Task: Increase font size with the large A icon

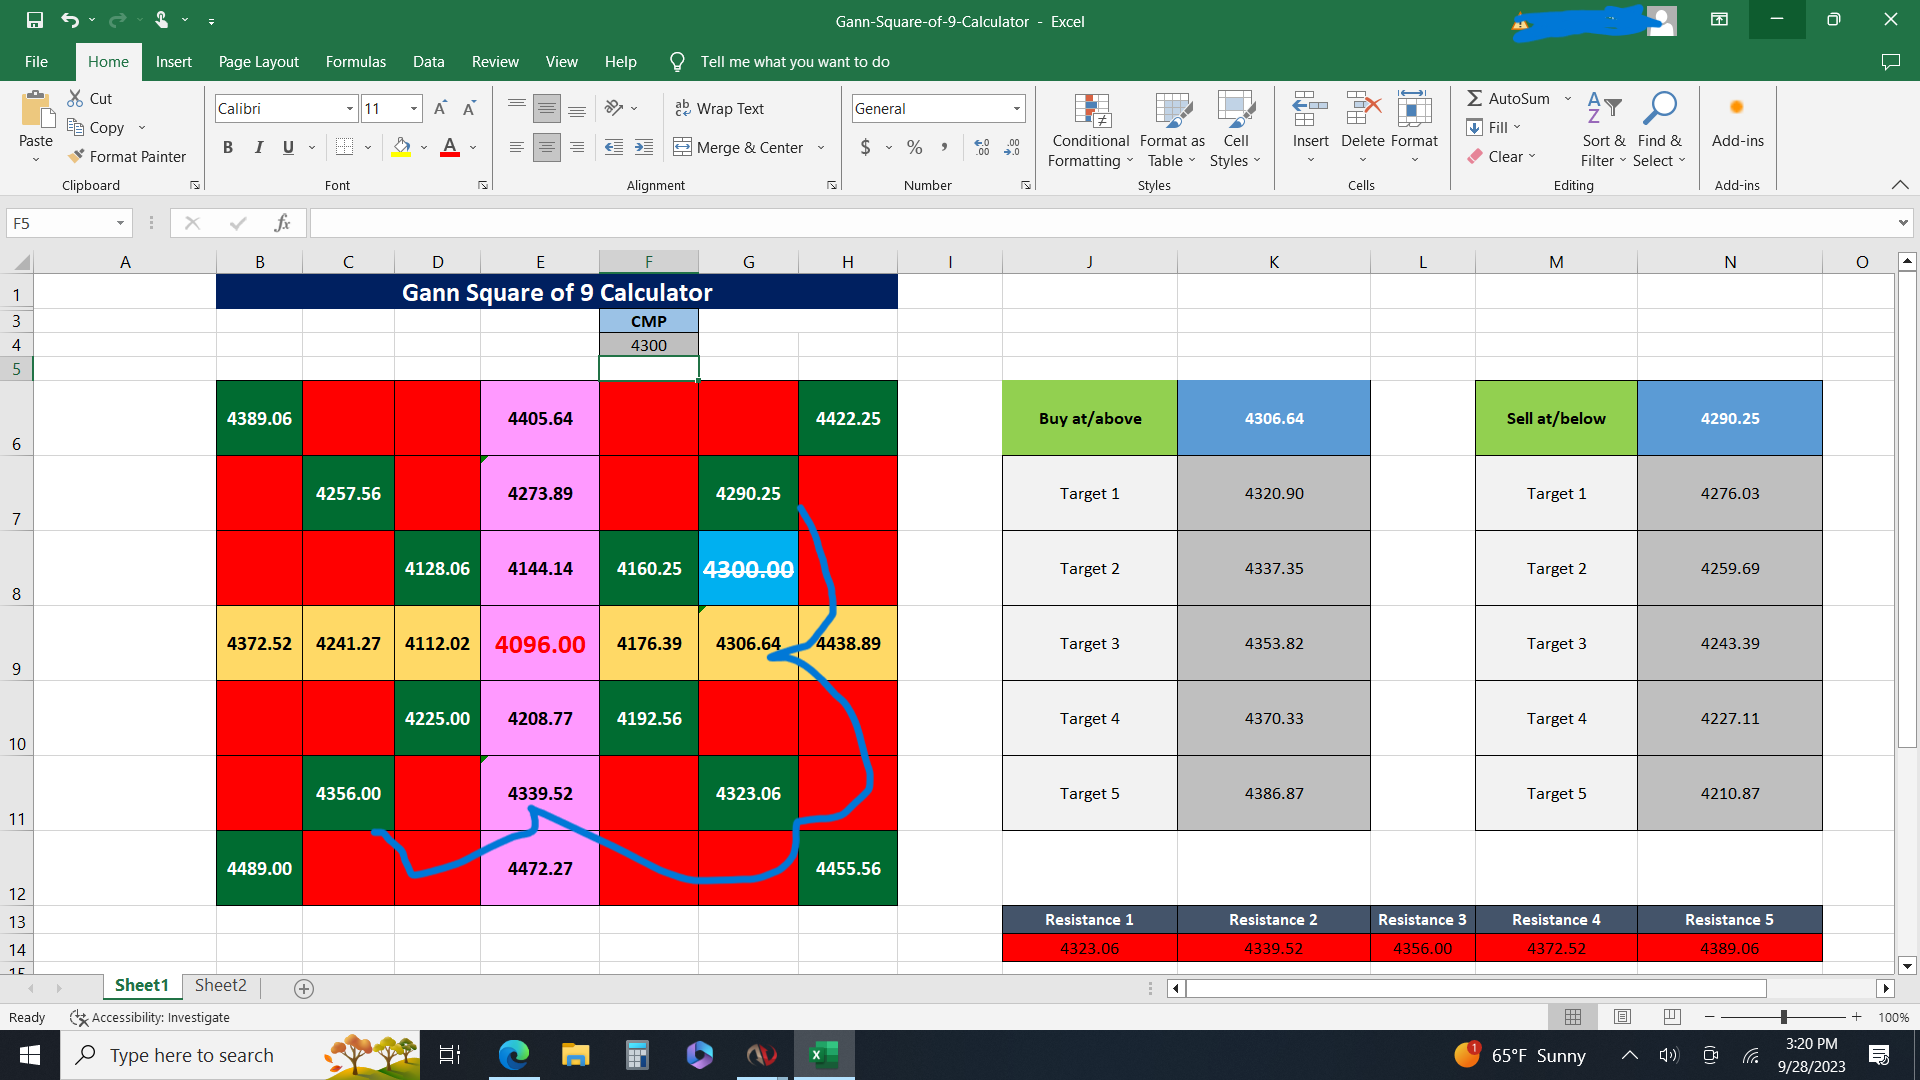Action: pyautogui.click(x=440, y=108)
